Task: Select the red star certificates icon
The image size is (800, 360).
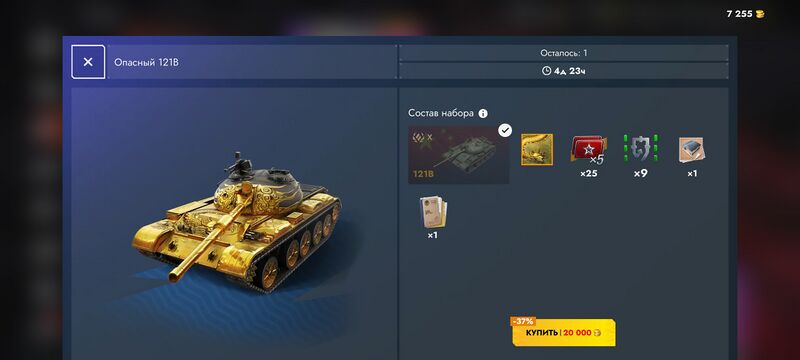Action: point(589,150)
